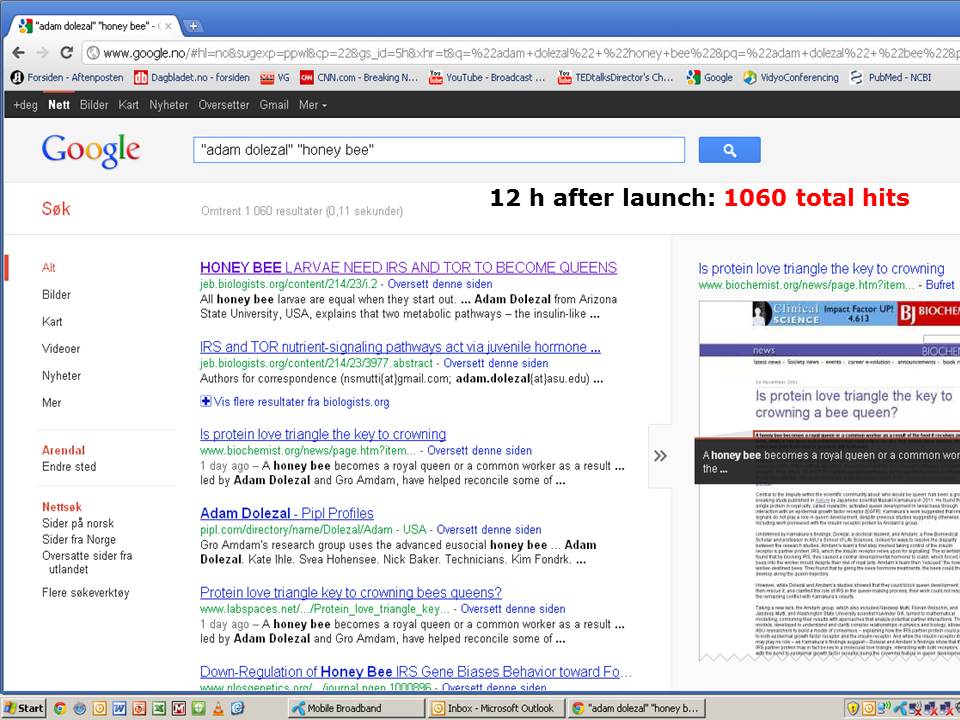Open the Mer dropdown in Google's top bar
This screenshot has width=960, height=720.
(312, 105)
